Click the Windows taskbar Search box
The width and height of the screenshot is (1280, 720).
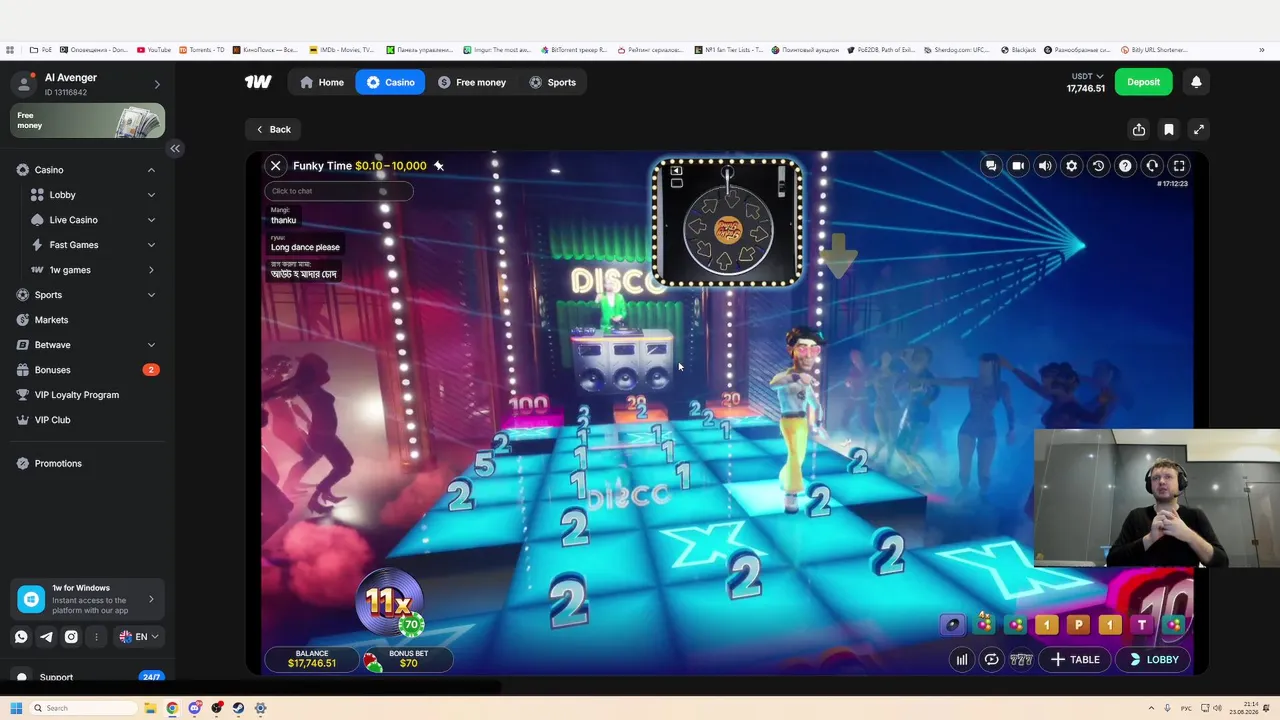(x=84, y=708)
